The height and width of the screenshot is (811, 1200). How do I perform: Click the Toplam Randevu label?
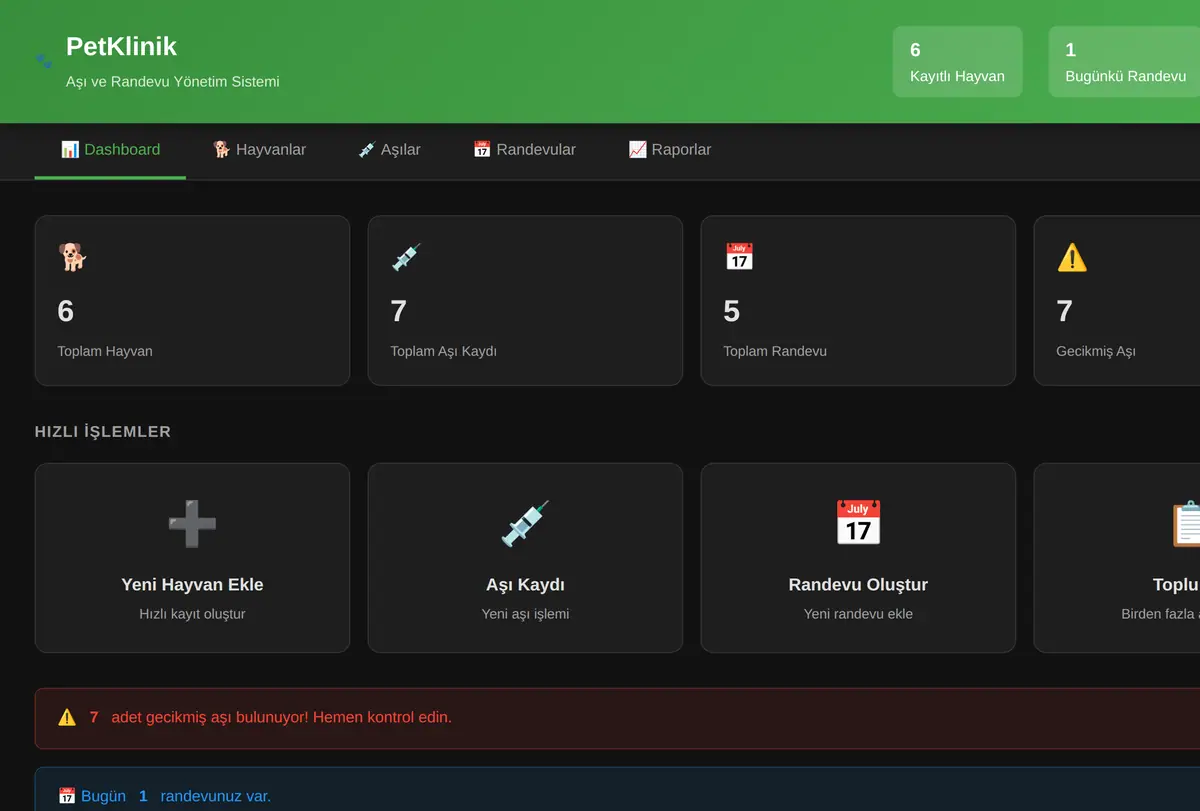(775, 351)
